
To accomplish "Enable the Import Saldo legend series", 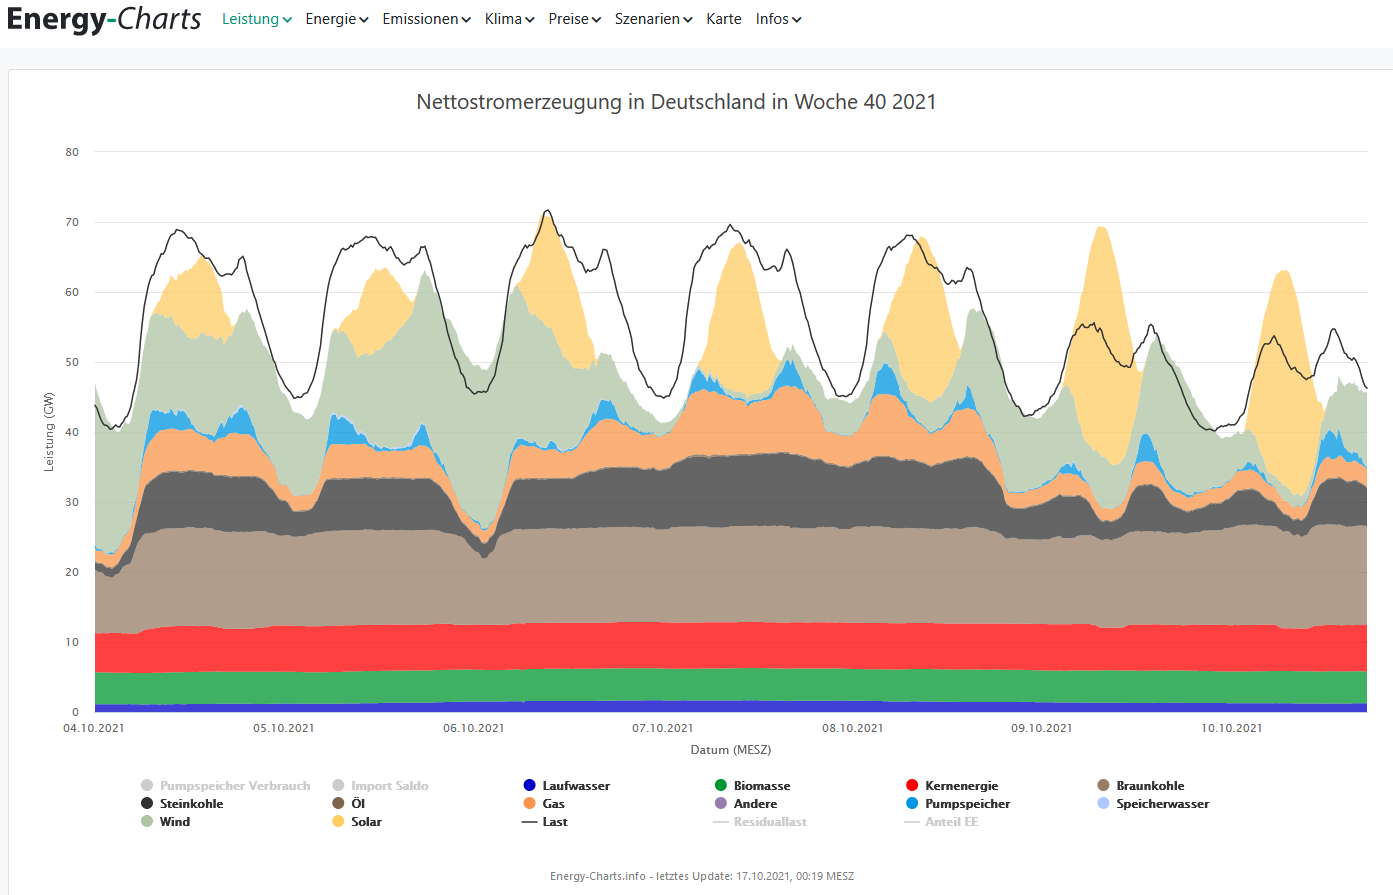I will 380,786.
